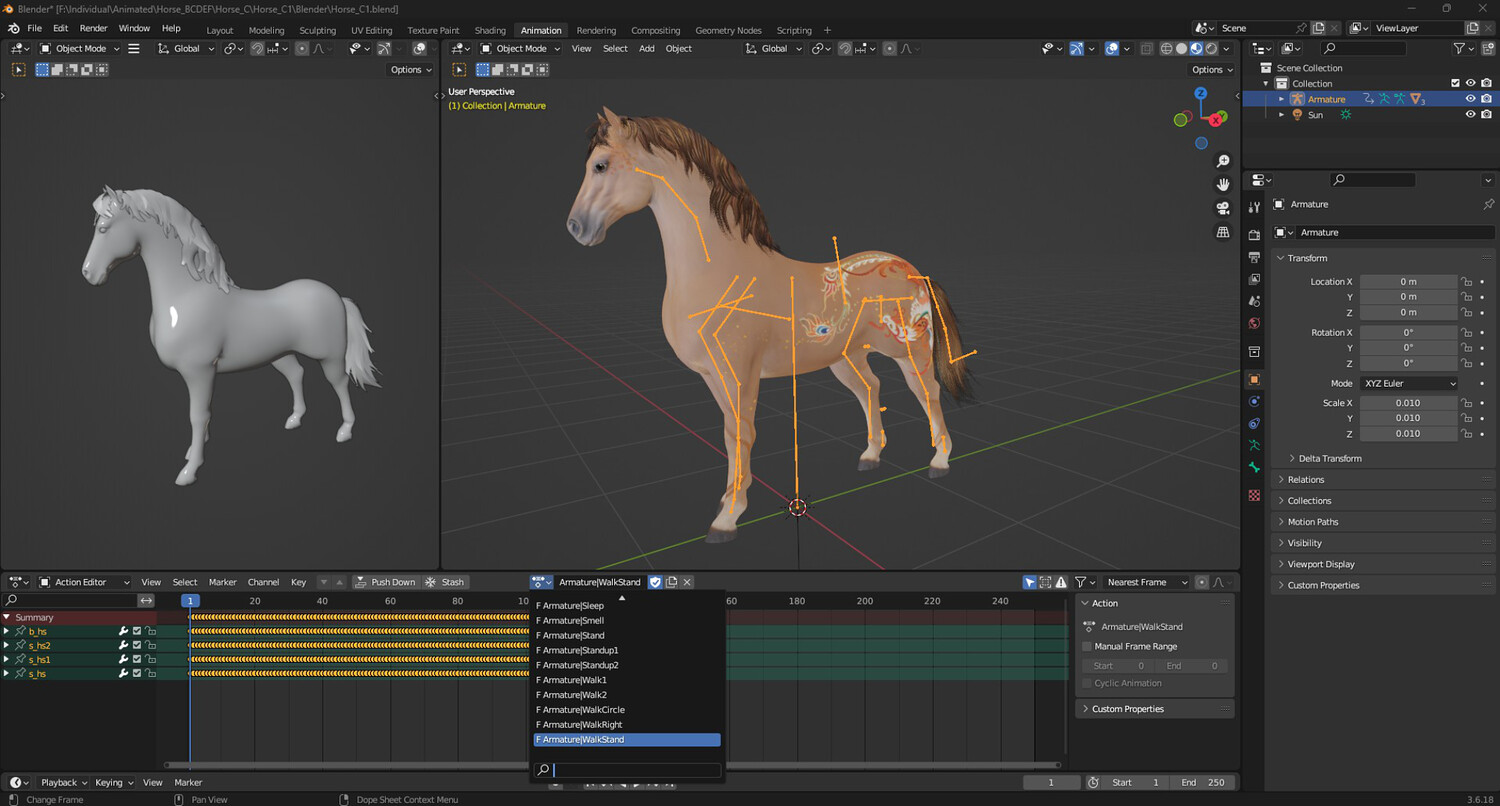Switch to orthographic grid view icon

click(1222, 232)
